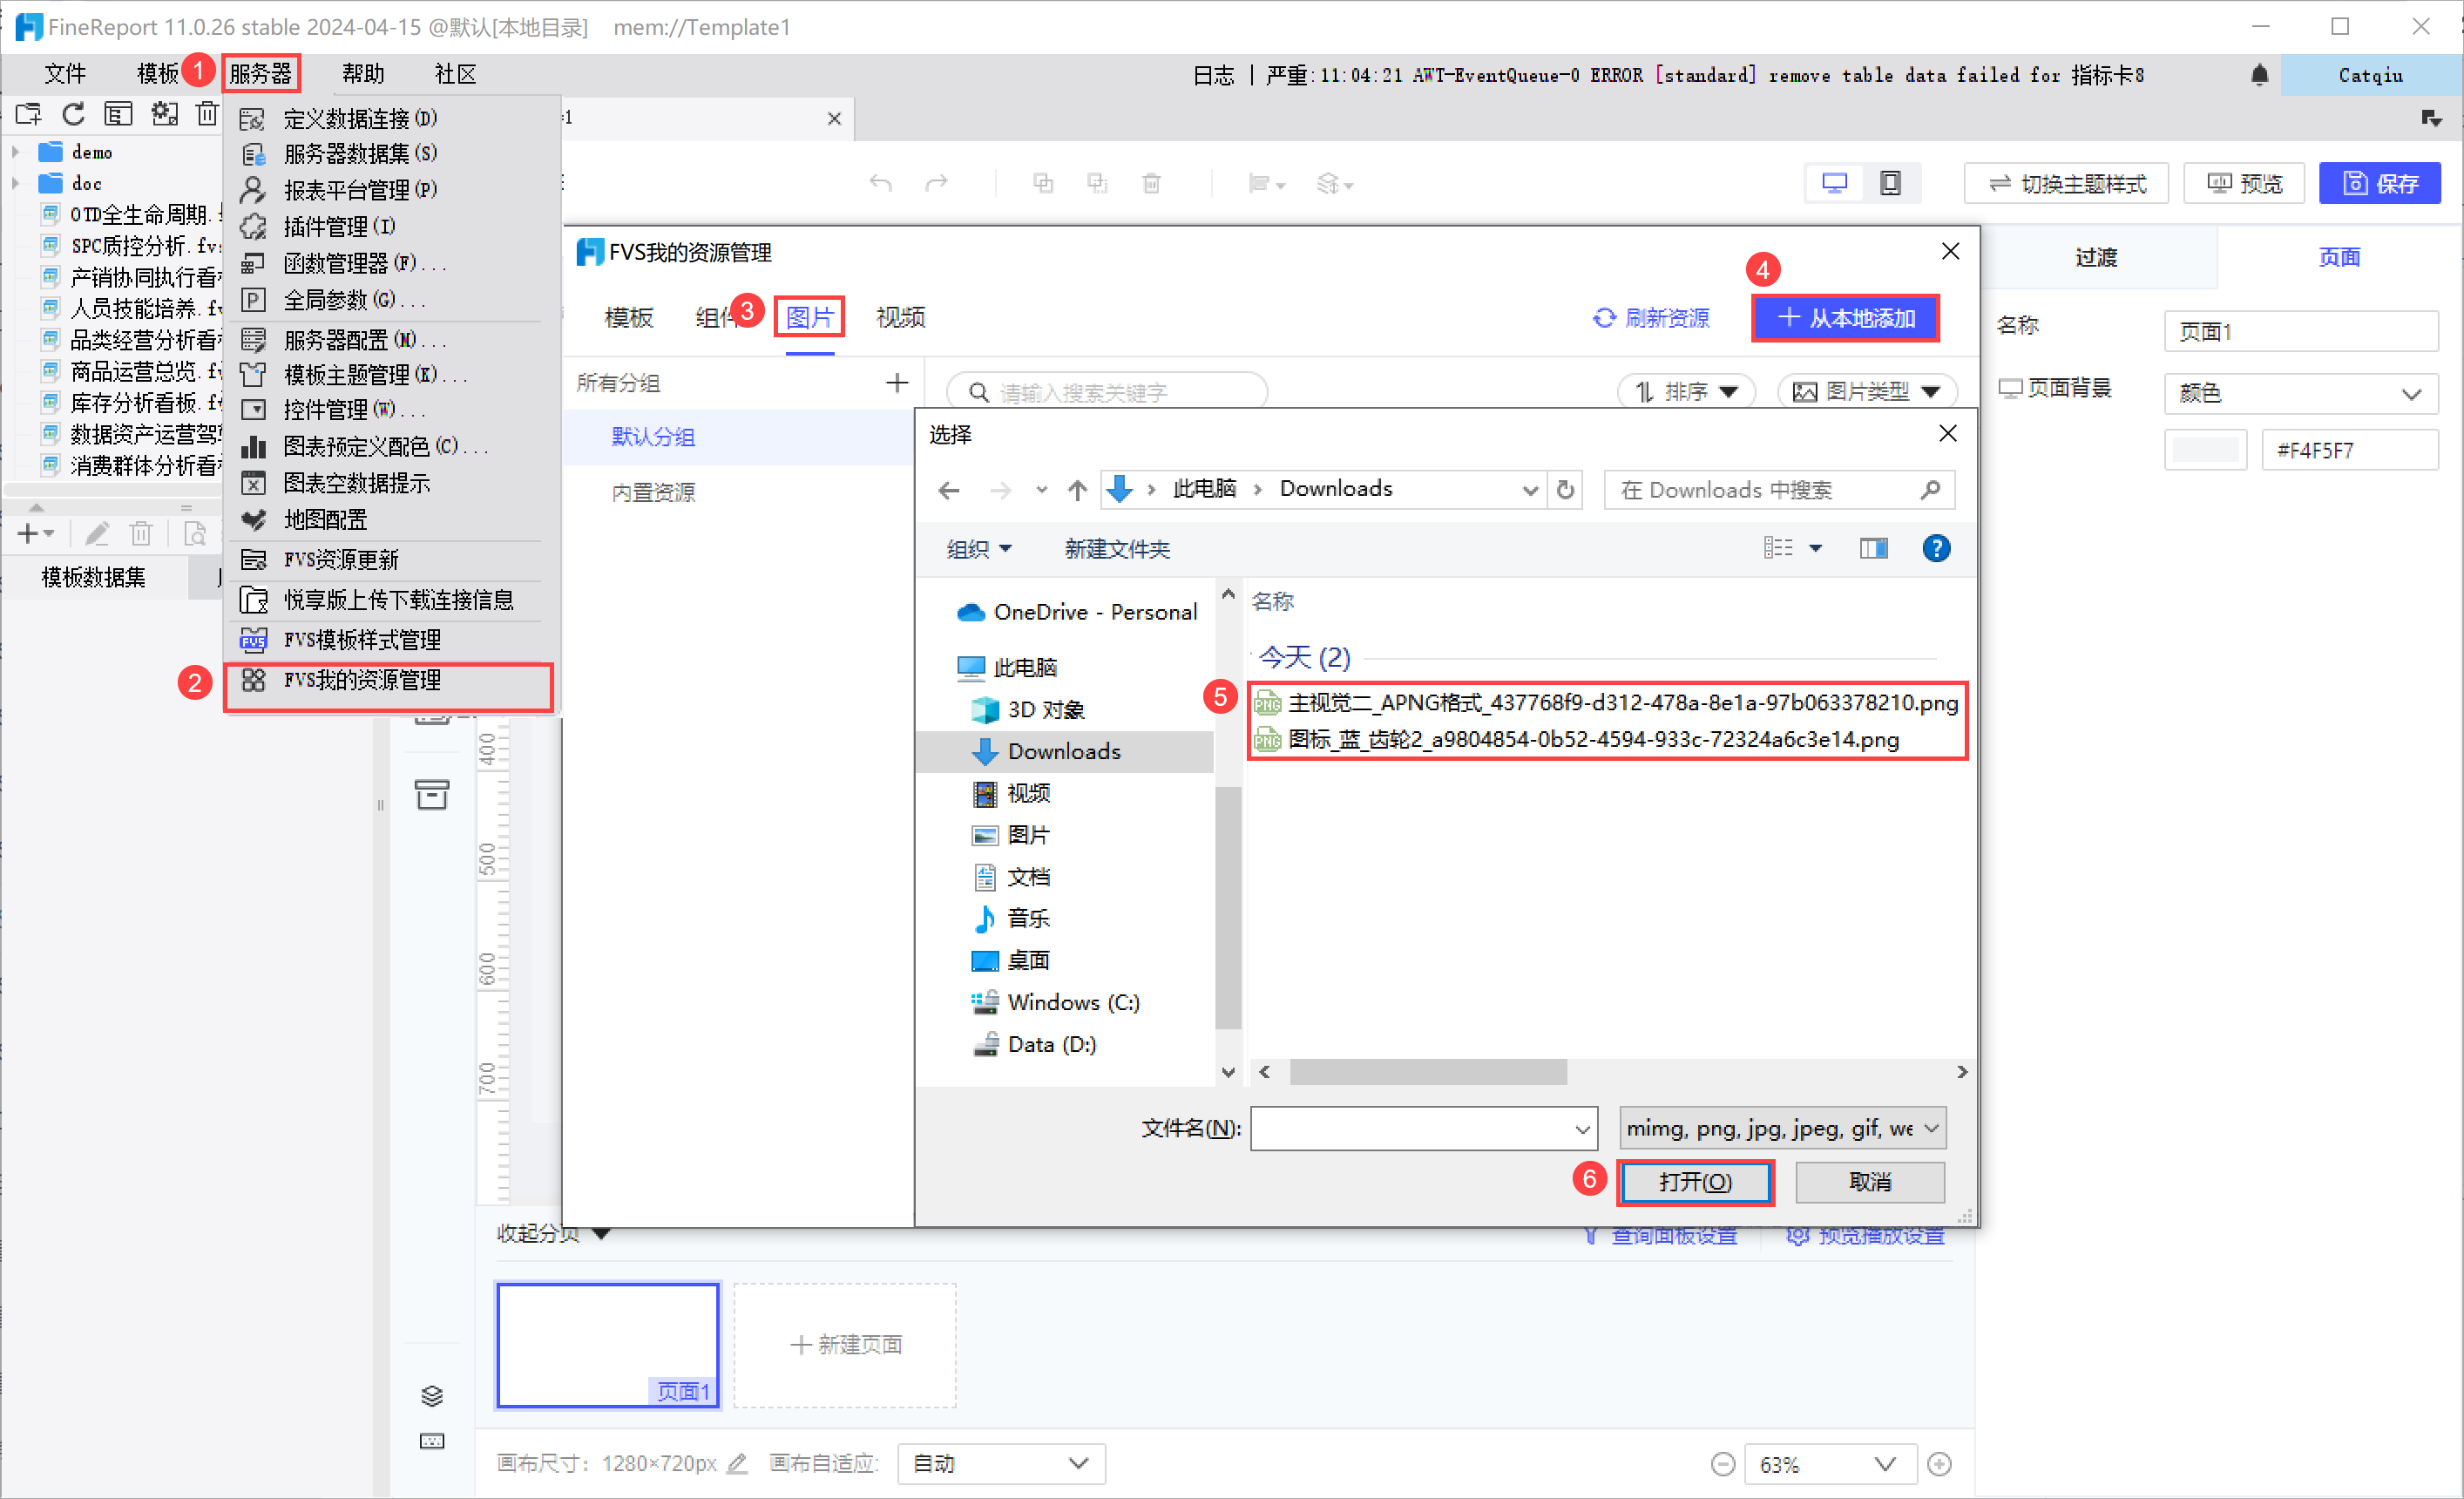Open the 页面背景 颜色 dropdown
Image resolution: width=2464 pixels, height=1499 pixels.
[x=2300, y=393]
